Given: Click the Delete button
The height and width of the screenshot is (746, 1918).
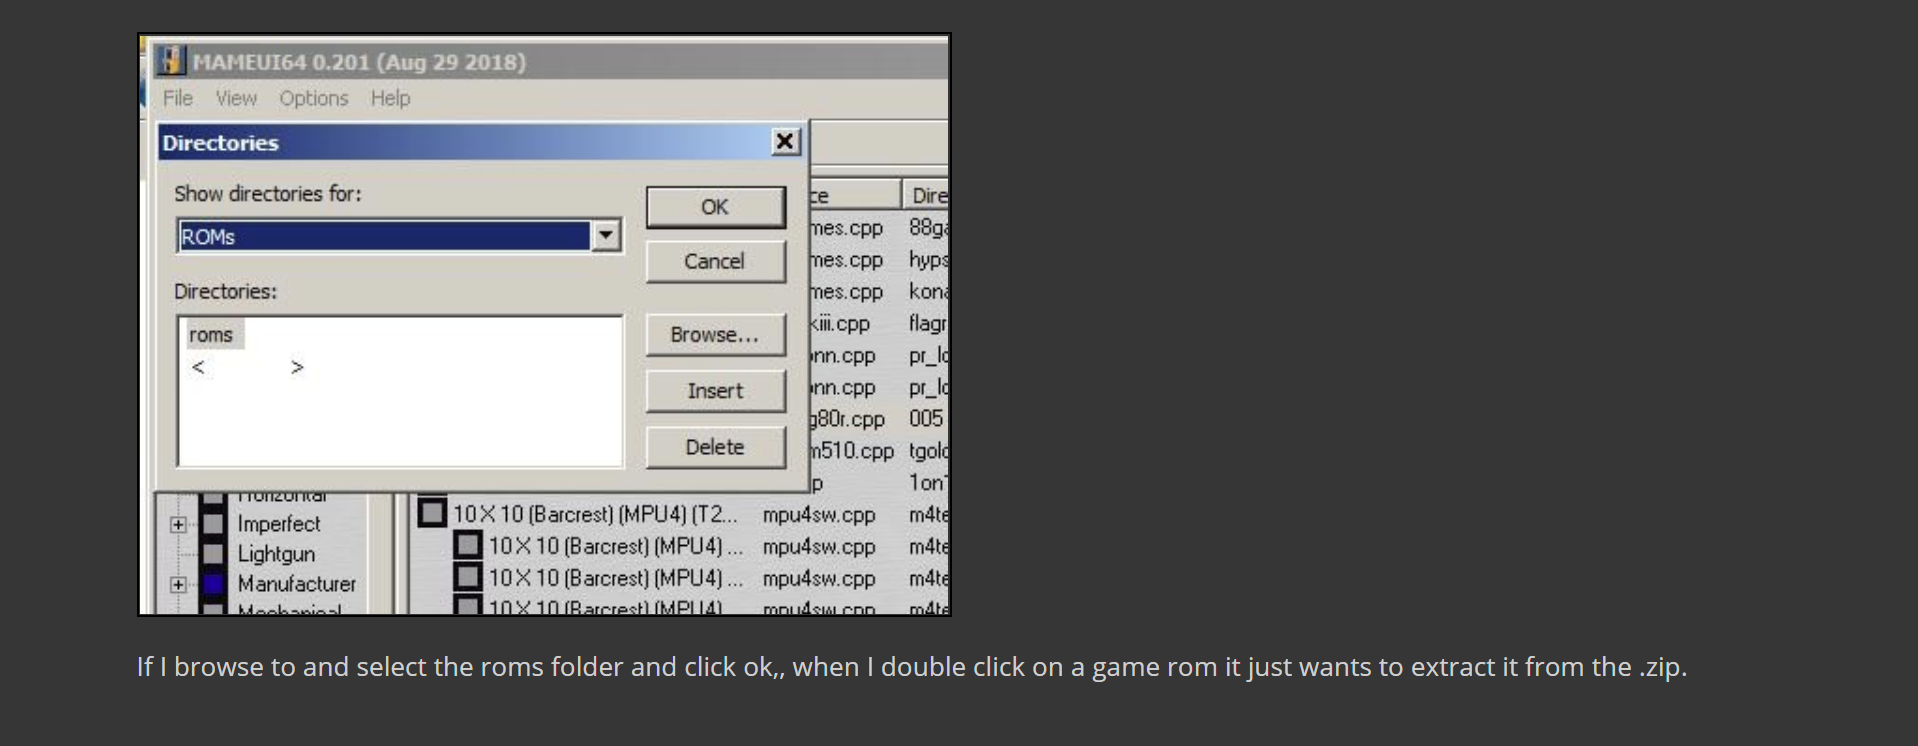Looking at the screenshot, I should pos(715,447).
